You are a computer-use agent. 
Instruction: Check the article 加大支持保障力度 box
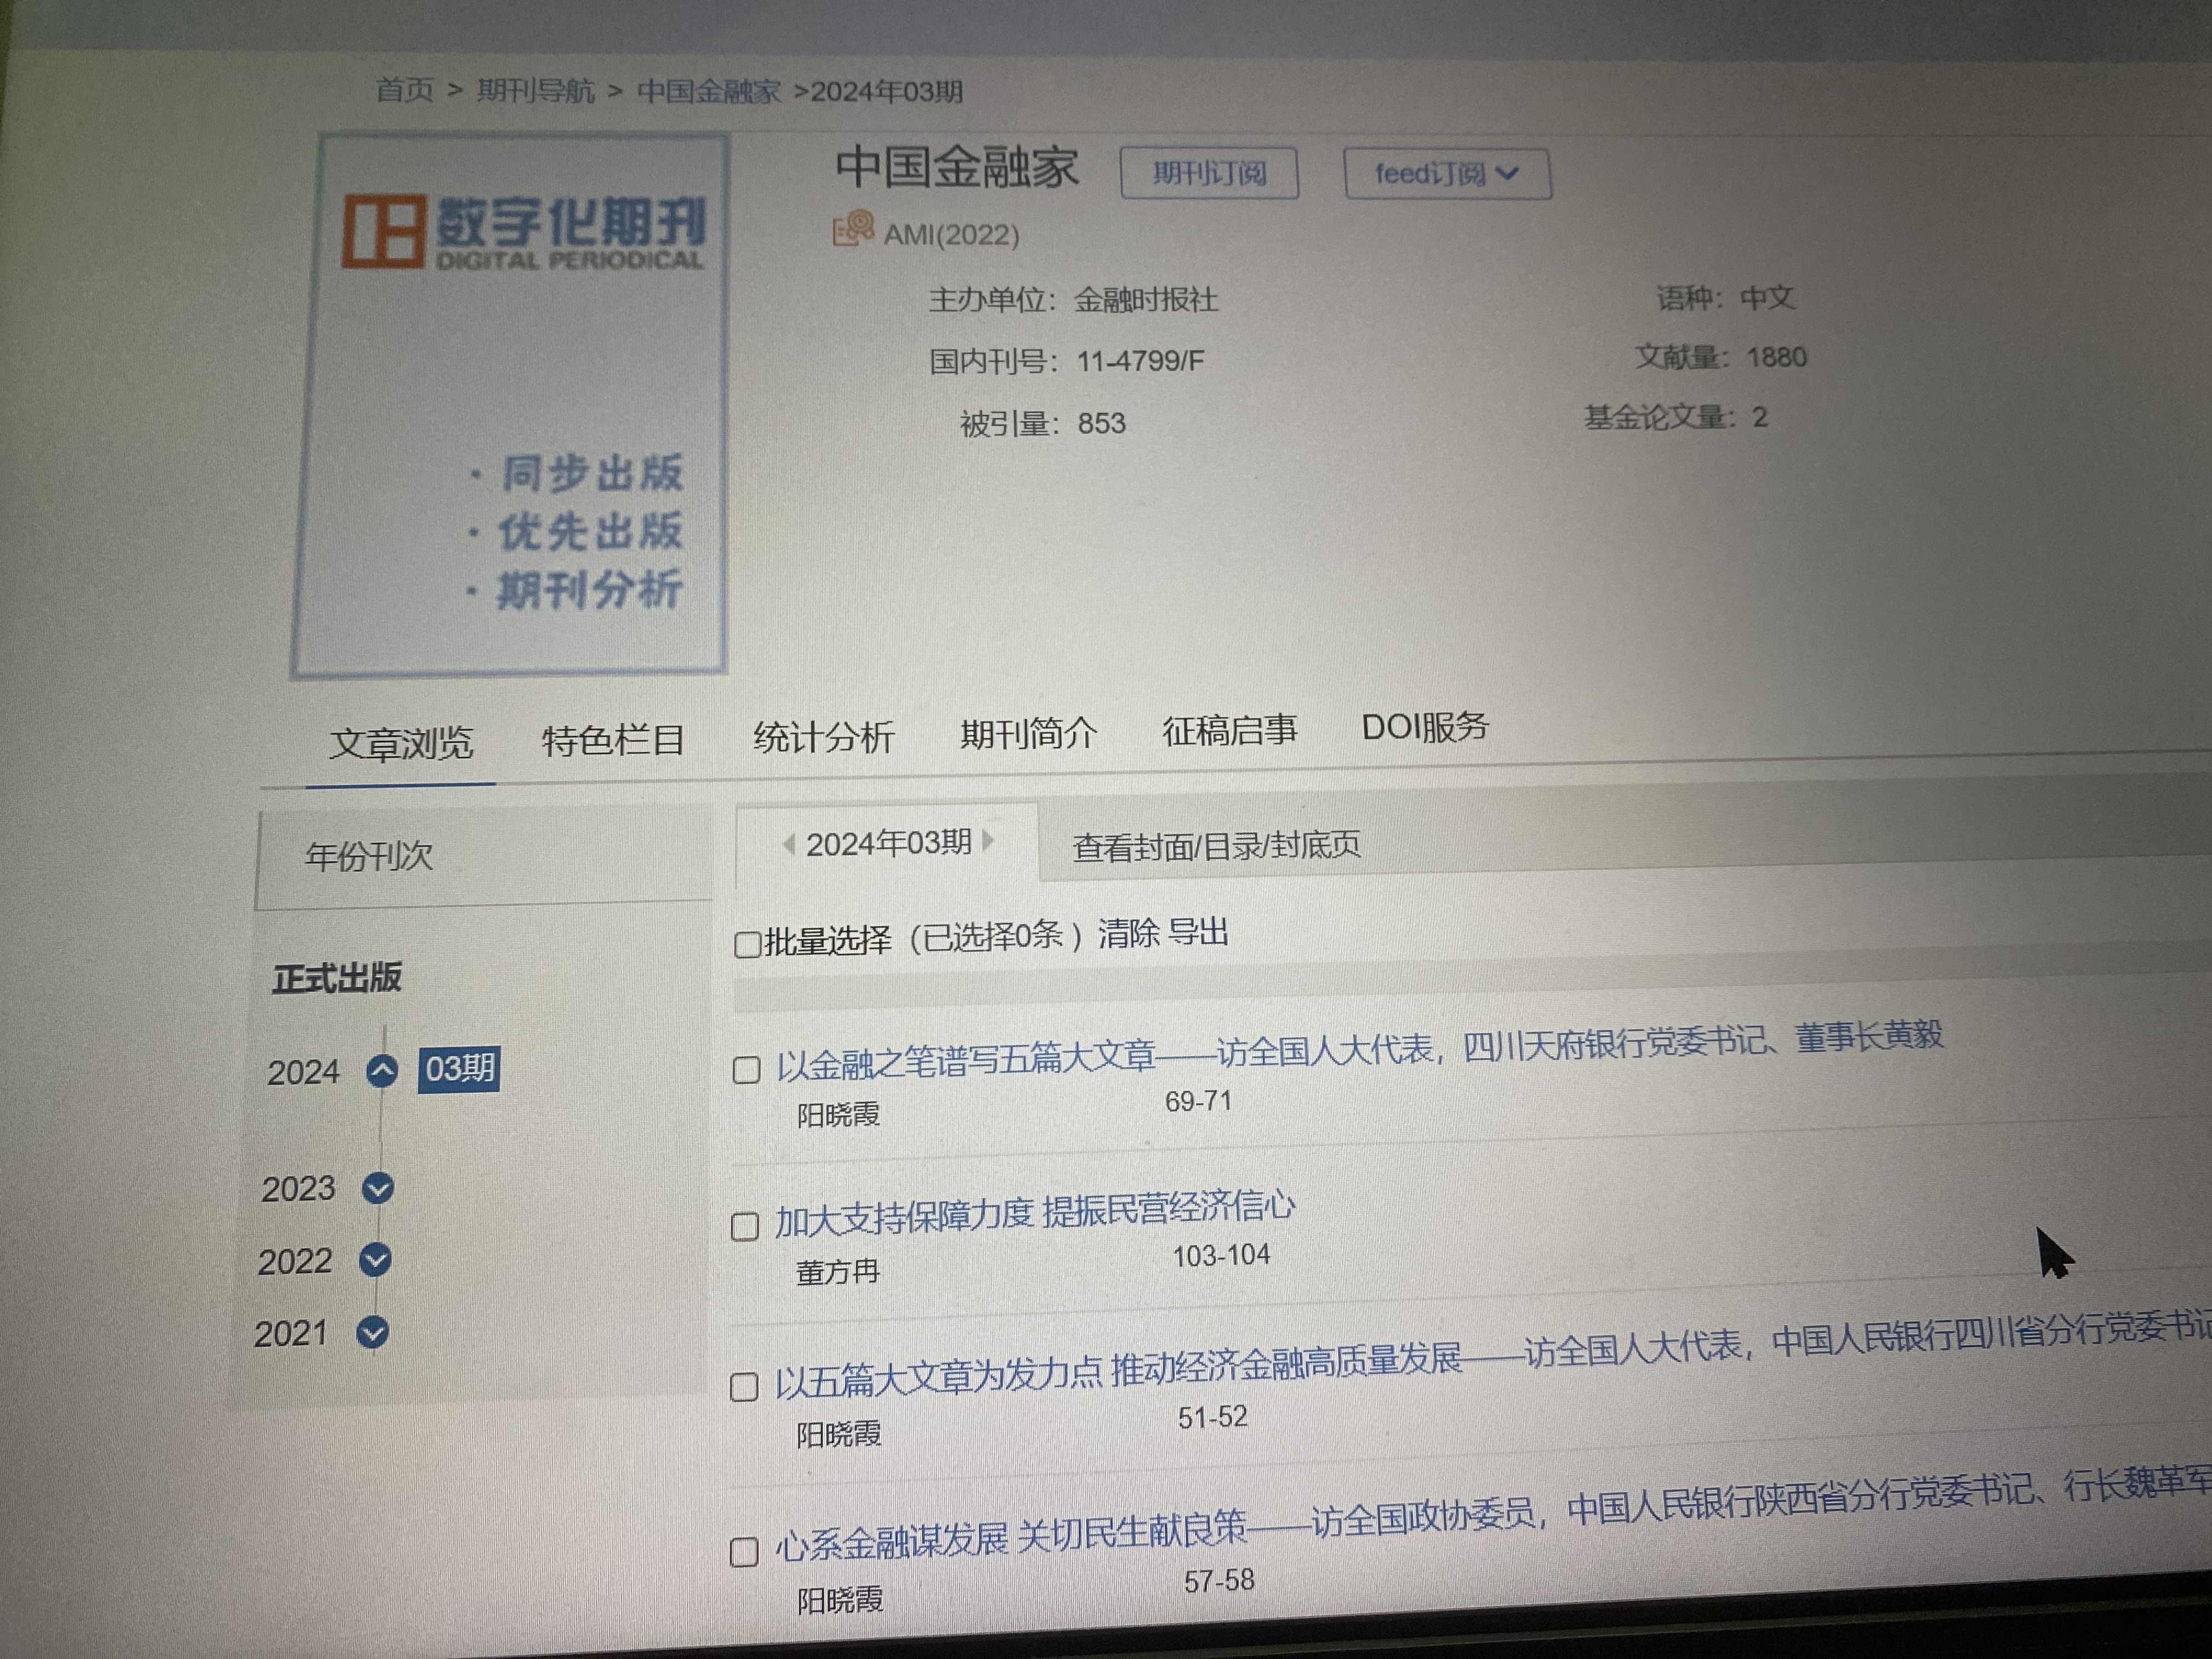click(744, 1226)
